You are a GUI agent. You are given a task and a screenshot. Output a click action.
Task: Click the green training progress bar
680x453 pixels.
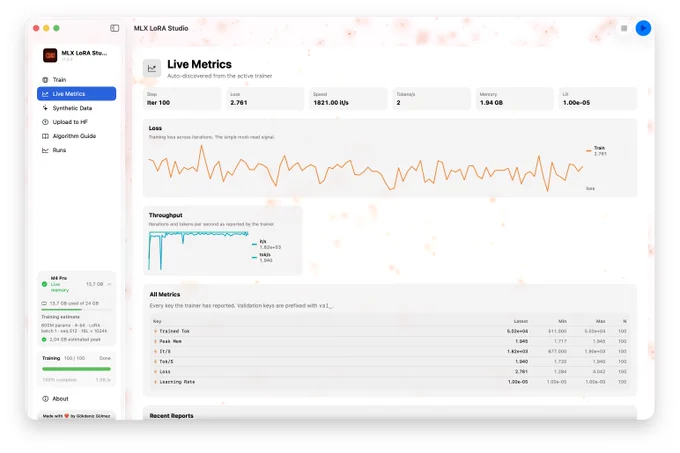pos(76,369)
